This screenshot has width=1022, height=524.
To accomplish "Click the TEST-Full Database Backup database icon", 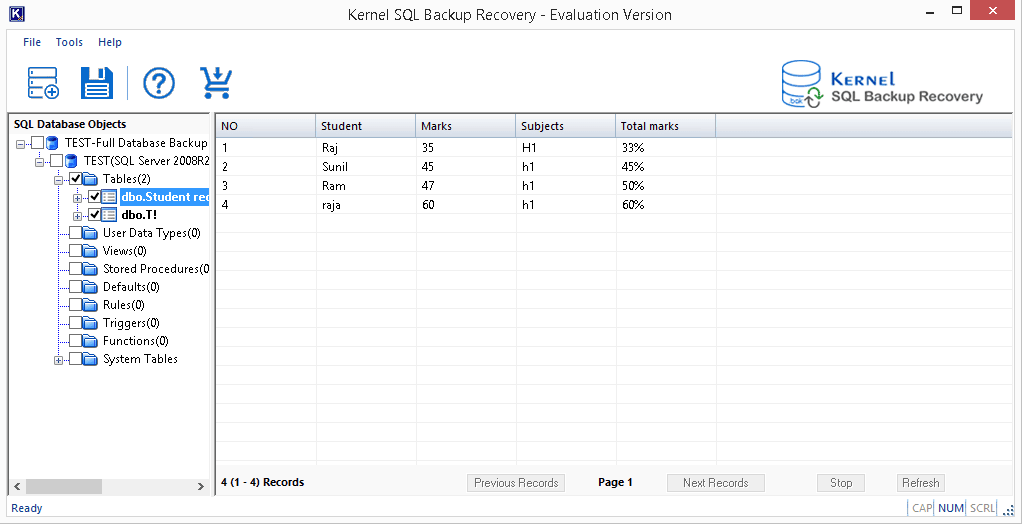I will (x=52, y=143).
